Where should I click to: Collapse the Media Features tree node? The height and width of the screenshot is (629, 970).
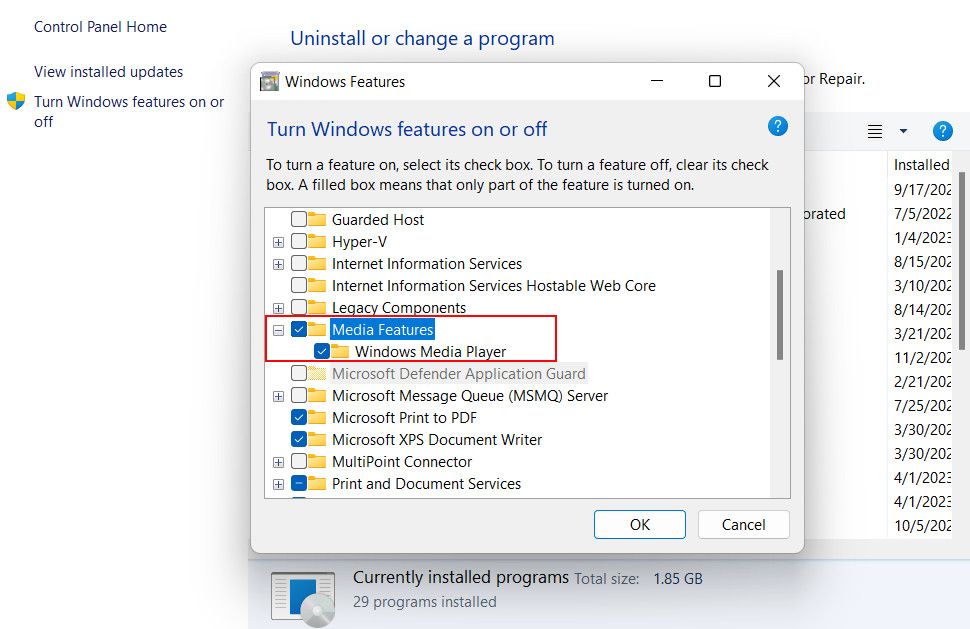pyautogui.click(x=278, y=330)
